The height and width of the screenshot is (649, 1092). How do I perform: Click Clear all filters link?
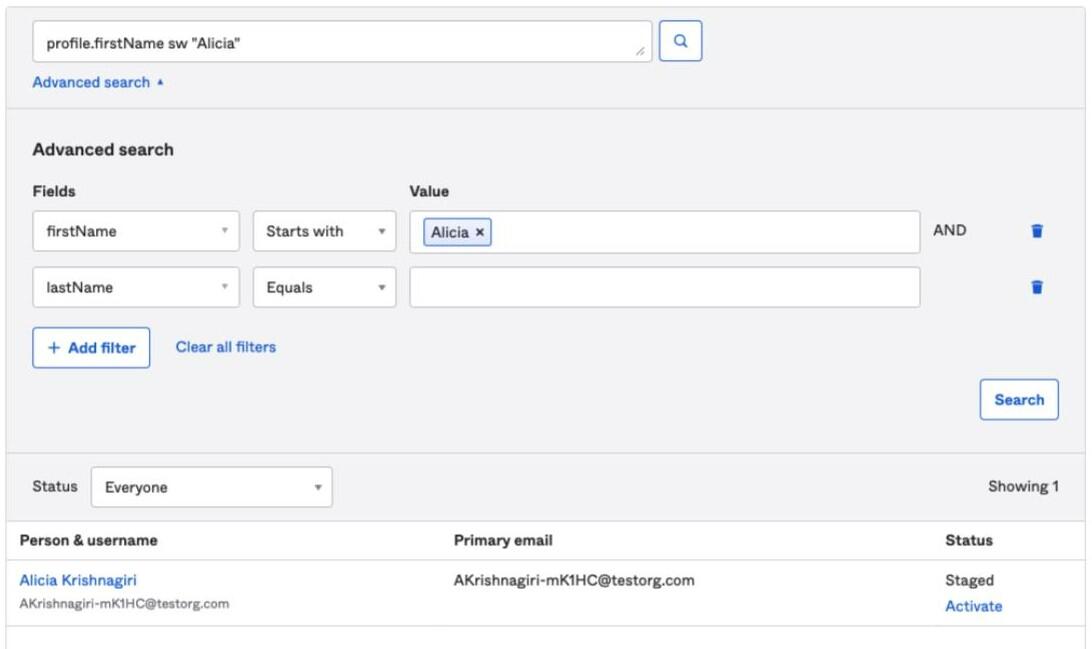[226, 347]
